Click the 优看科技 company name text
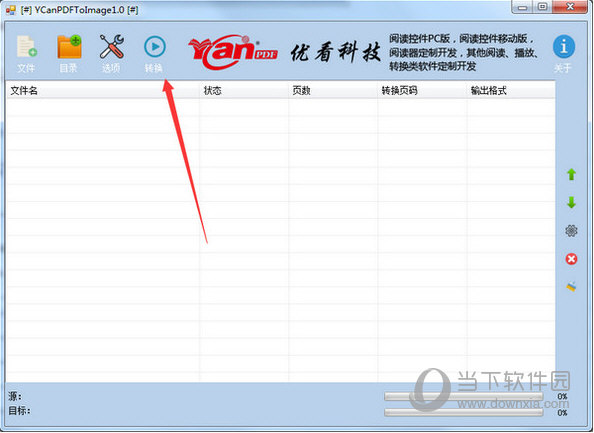The height and width of the screenshot is (433, 594). 336,52
